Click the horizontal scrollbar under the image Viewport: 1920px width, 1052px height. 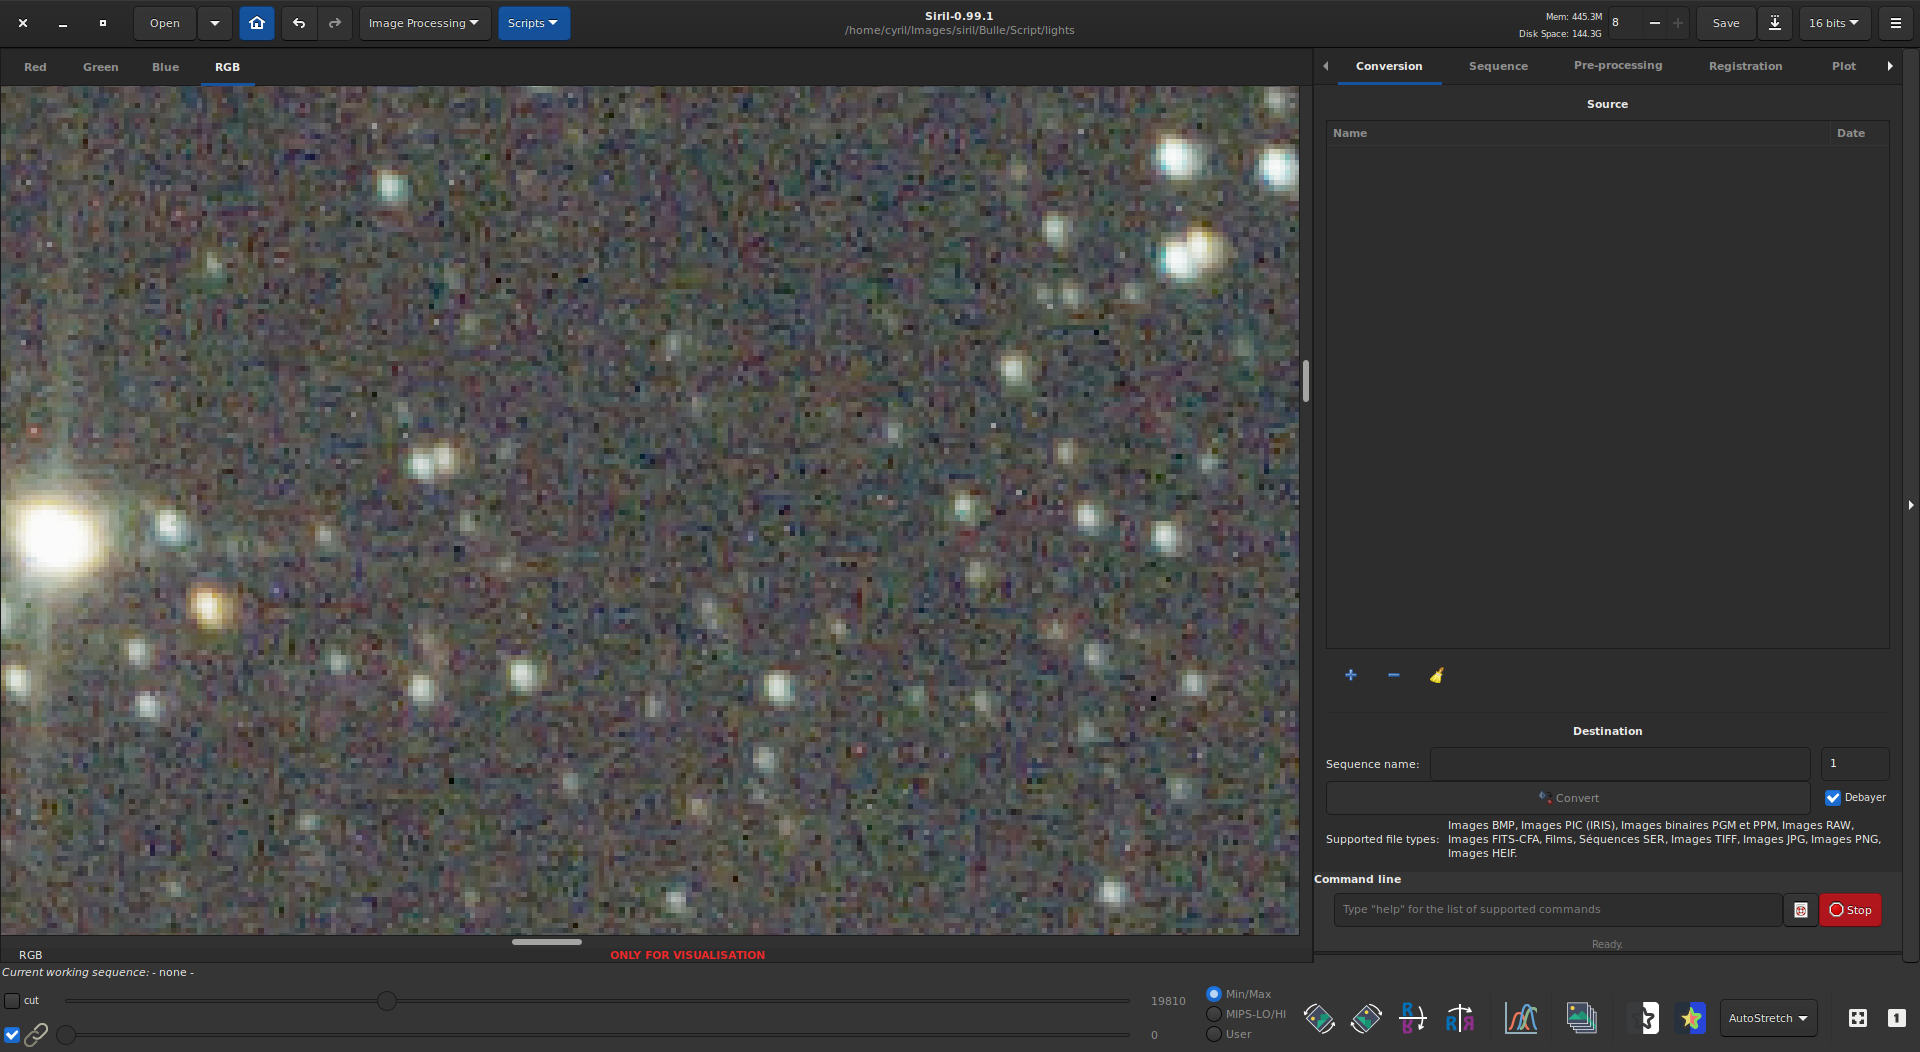tap(547, 941)
